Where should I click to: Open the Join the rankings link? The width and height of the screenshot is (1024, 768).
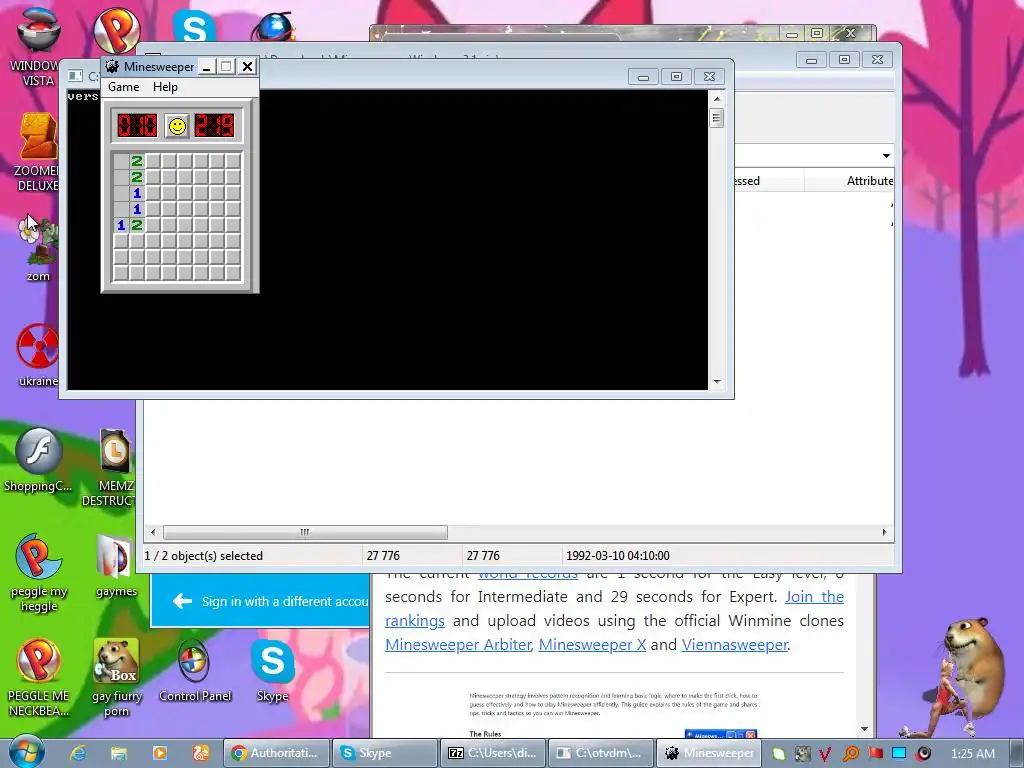(814, 597)
